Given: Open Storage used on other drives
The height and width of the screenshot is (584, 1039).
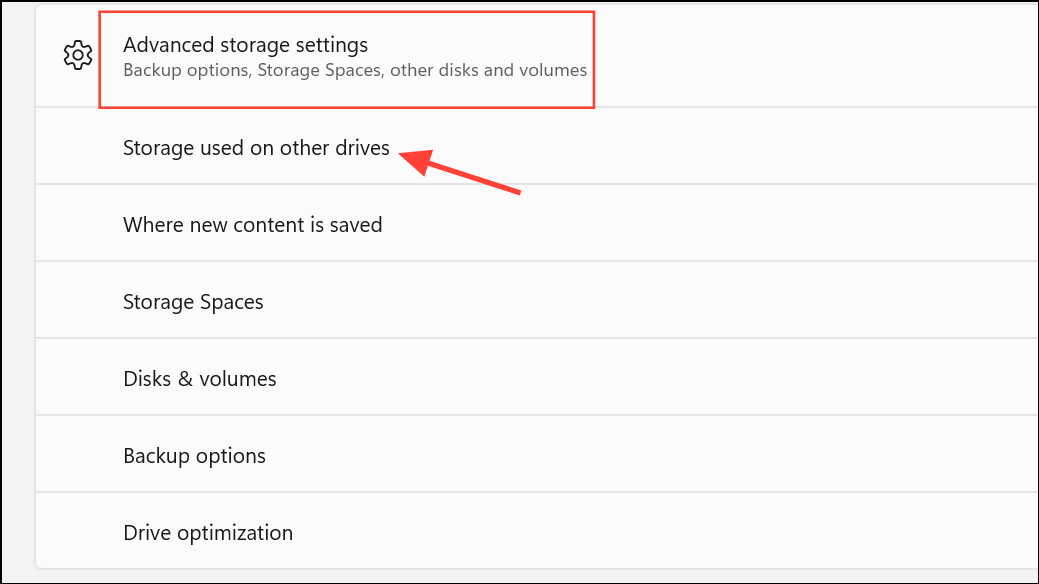Looking at the screenshot, I should [256, 148].
